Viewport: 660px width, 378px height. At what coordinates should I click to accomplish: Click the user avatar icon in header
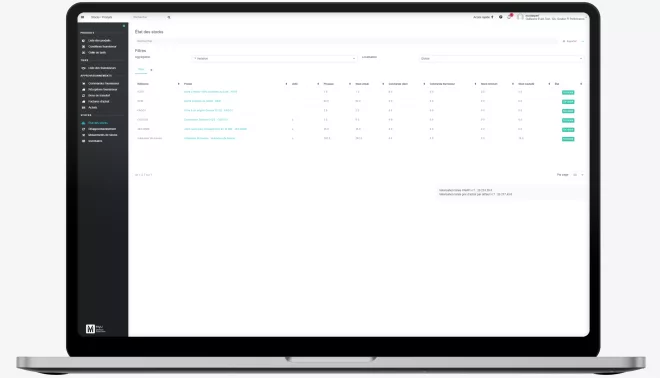(x=520, y=17)
